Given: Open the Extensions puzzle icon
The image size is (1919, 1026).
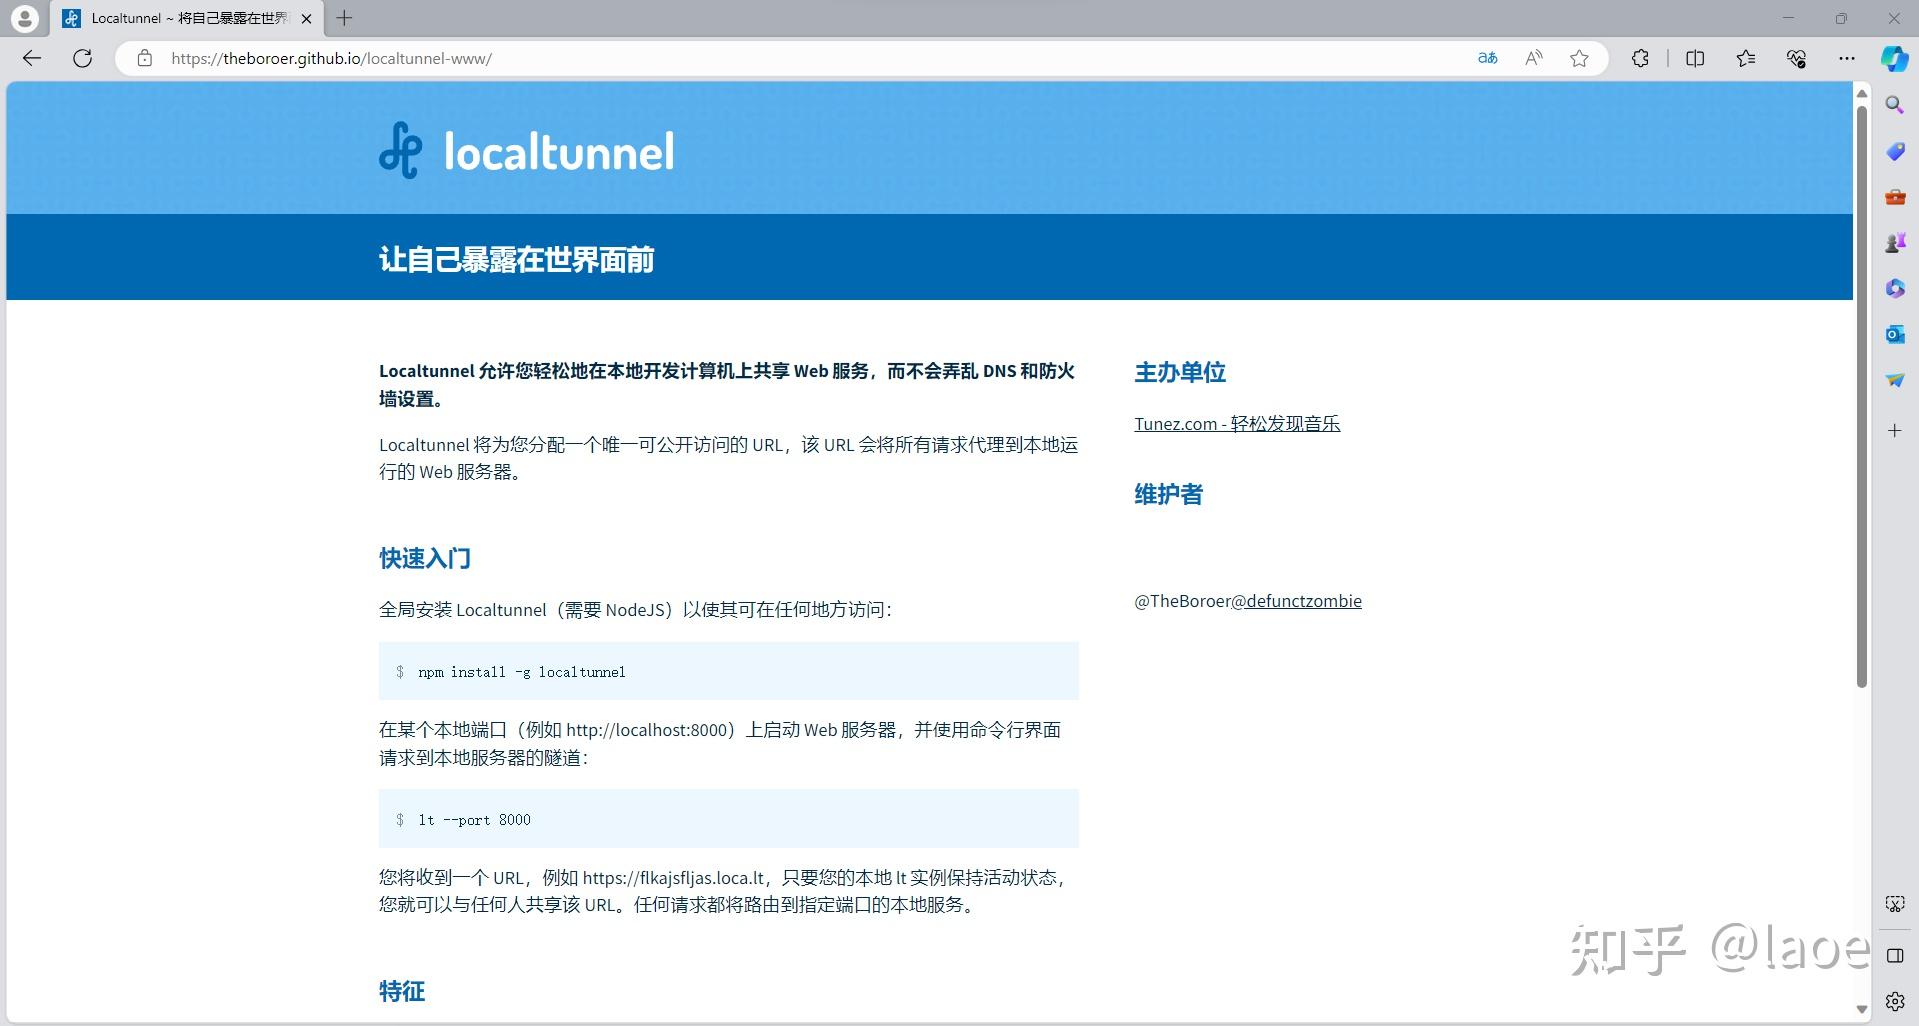Looking at the screenshot, I should (1640, 58).
